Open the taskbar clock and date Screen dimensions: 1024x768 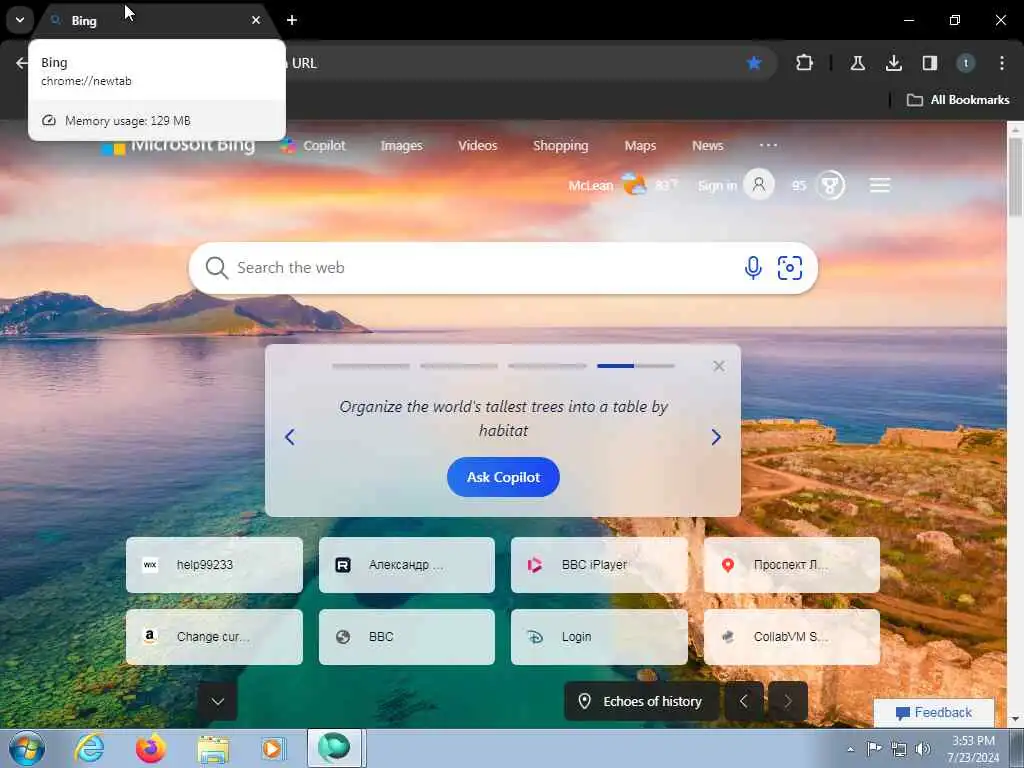pos(974,749)
